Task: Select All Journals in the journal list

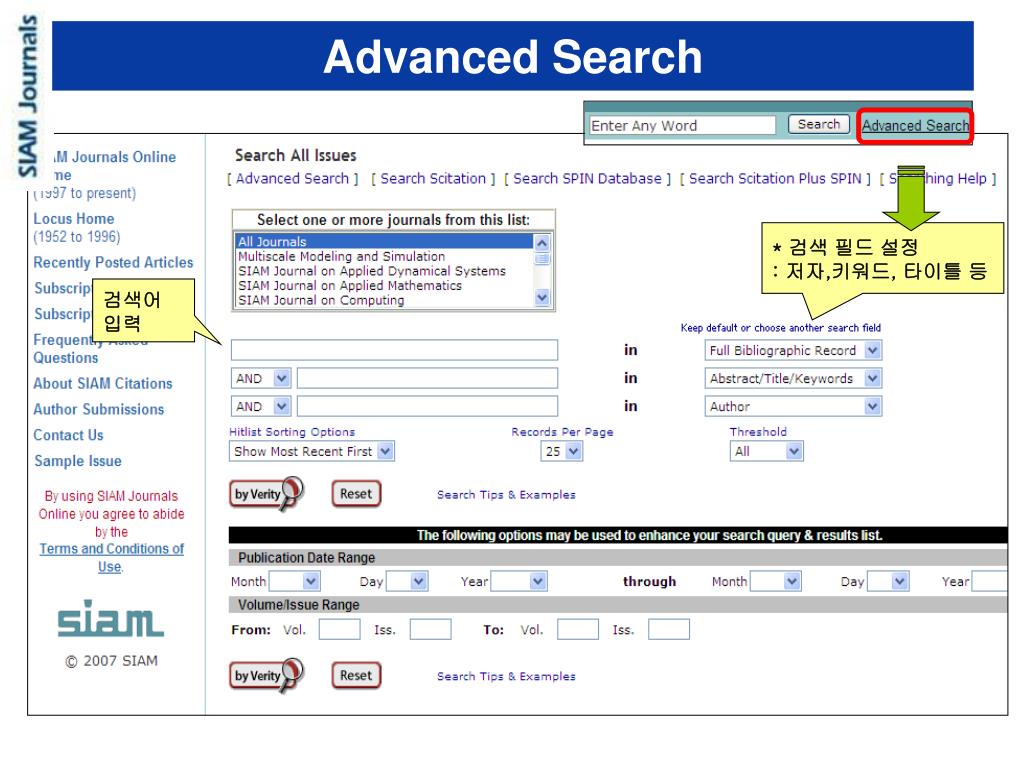Action: [x=384, y=242]
